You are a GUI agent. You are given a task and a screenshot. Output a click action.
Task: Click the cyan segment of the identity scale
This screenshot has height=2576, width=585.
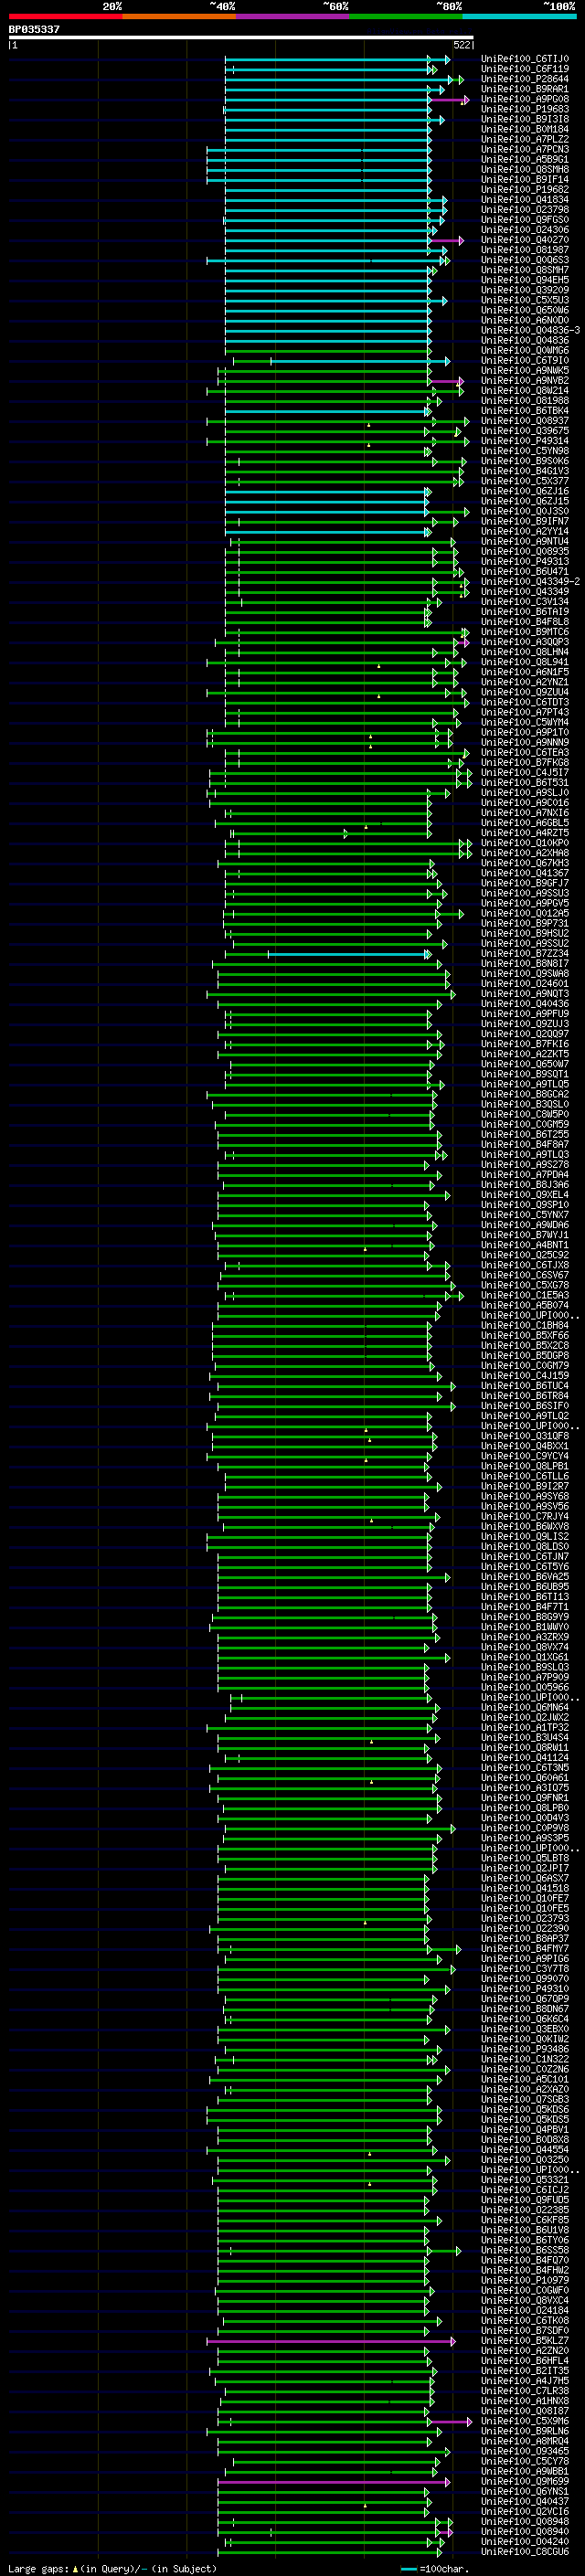click(519, 16)
